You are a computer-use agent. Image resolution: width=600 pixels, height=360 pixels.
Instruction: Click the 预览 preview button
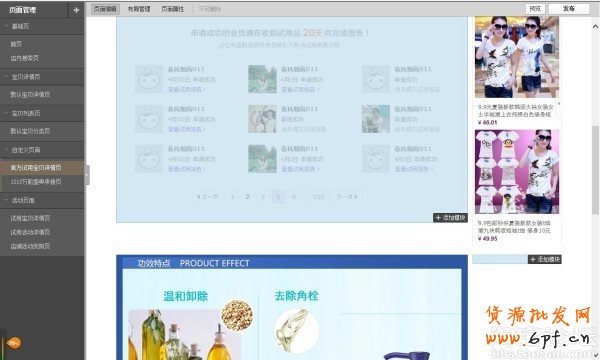535,8
